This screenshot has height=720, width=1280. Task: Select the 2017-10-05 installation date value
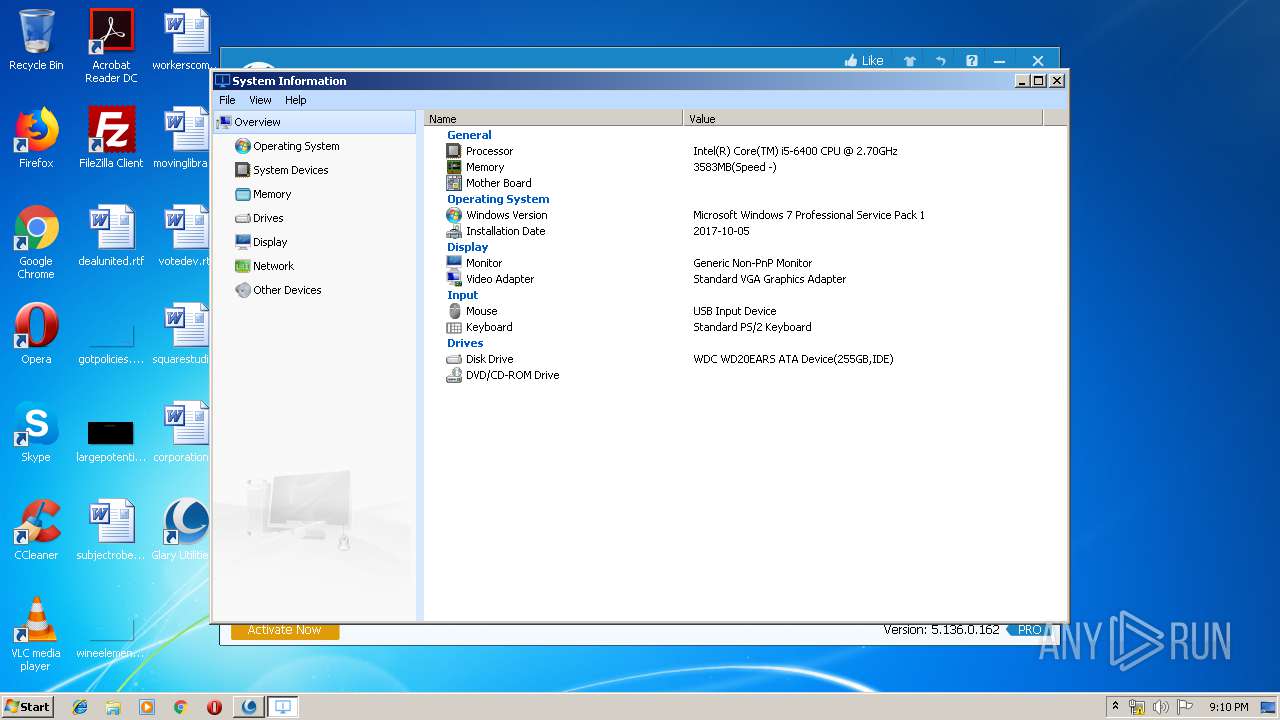point(721,231)
